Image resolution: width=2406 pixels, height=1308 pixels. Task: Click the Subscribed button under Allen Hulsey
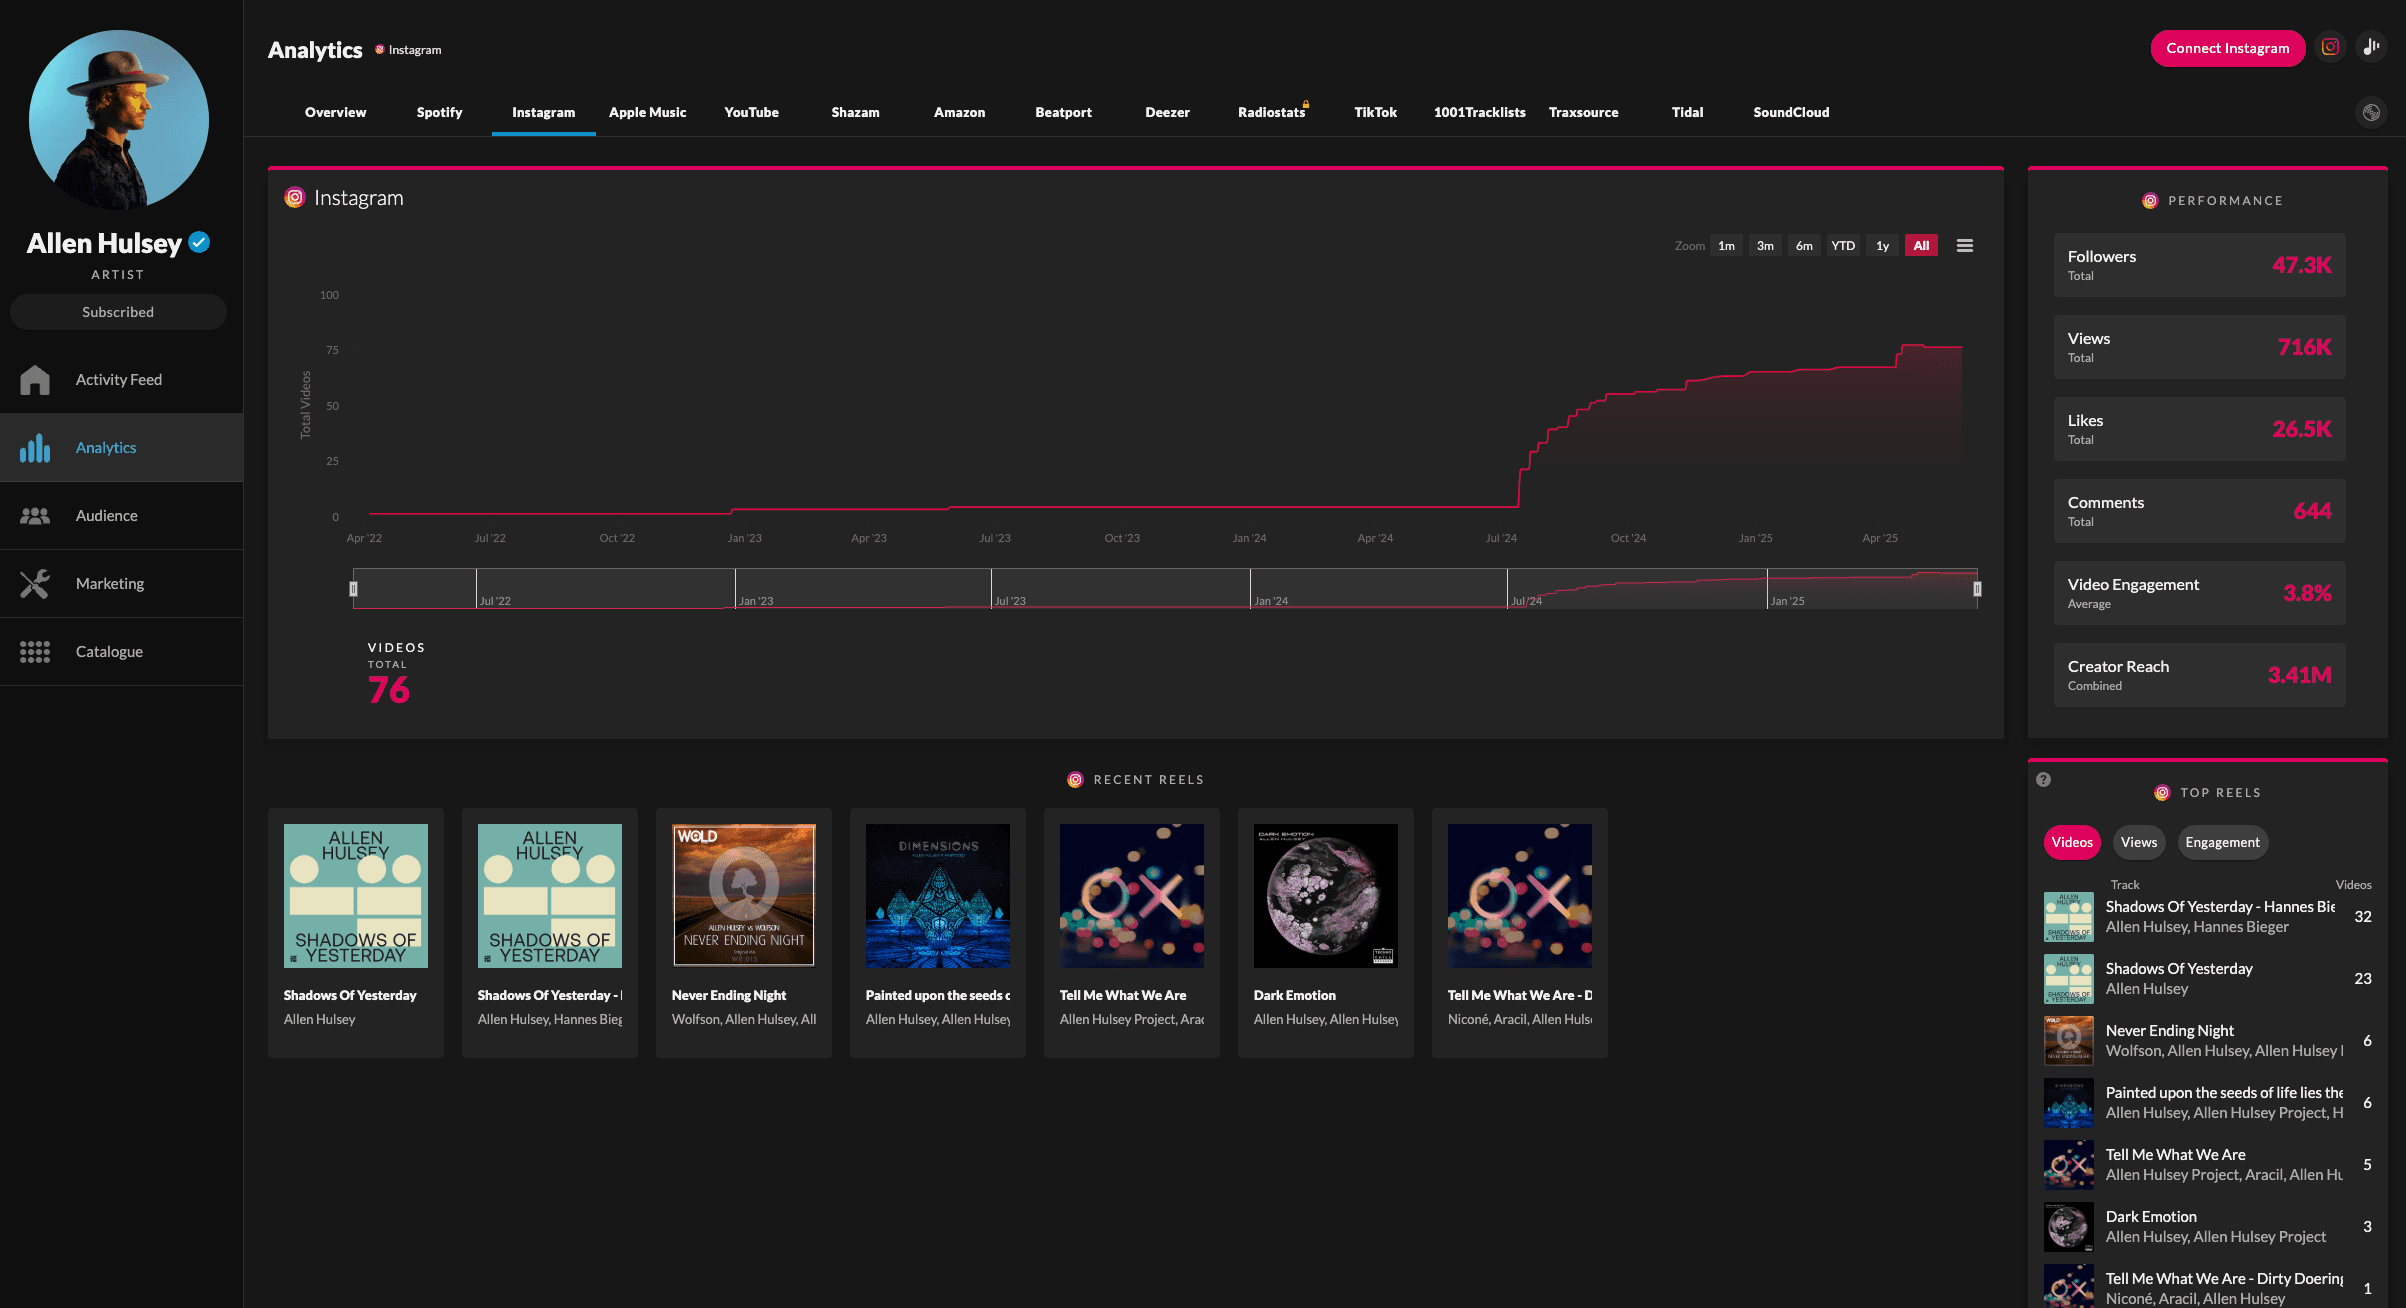point(118,311)
